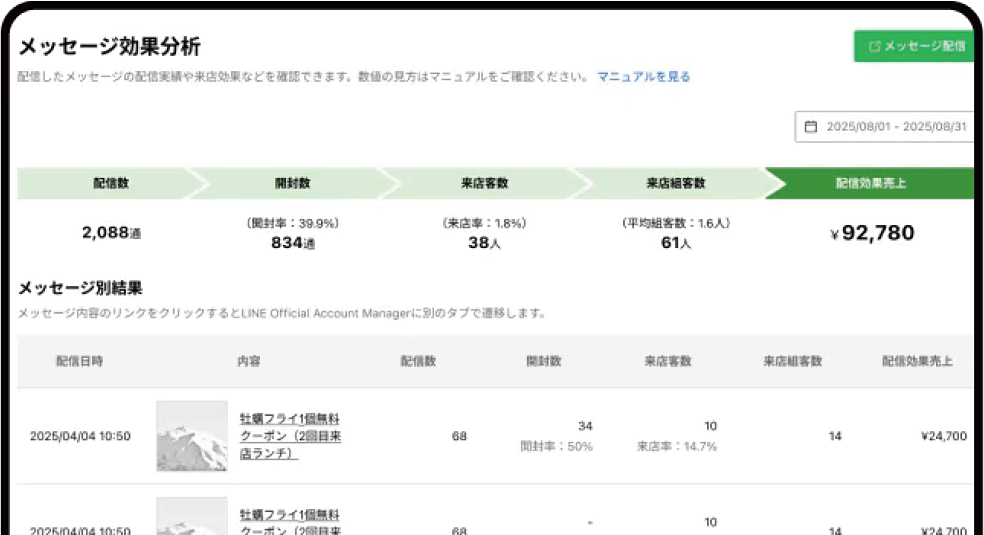Select the 来店組客数 funnel step
The width and height of the screenshot is (984, 535).
676,184
